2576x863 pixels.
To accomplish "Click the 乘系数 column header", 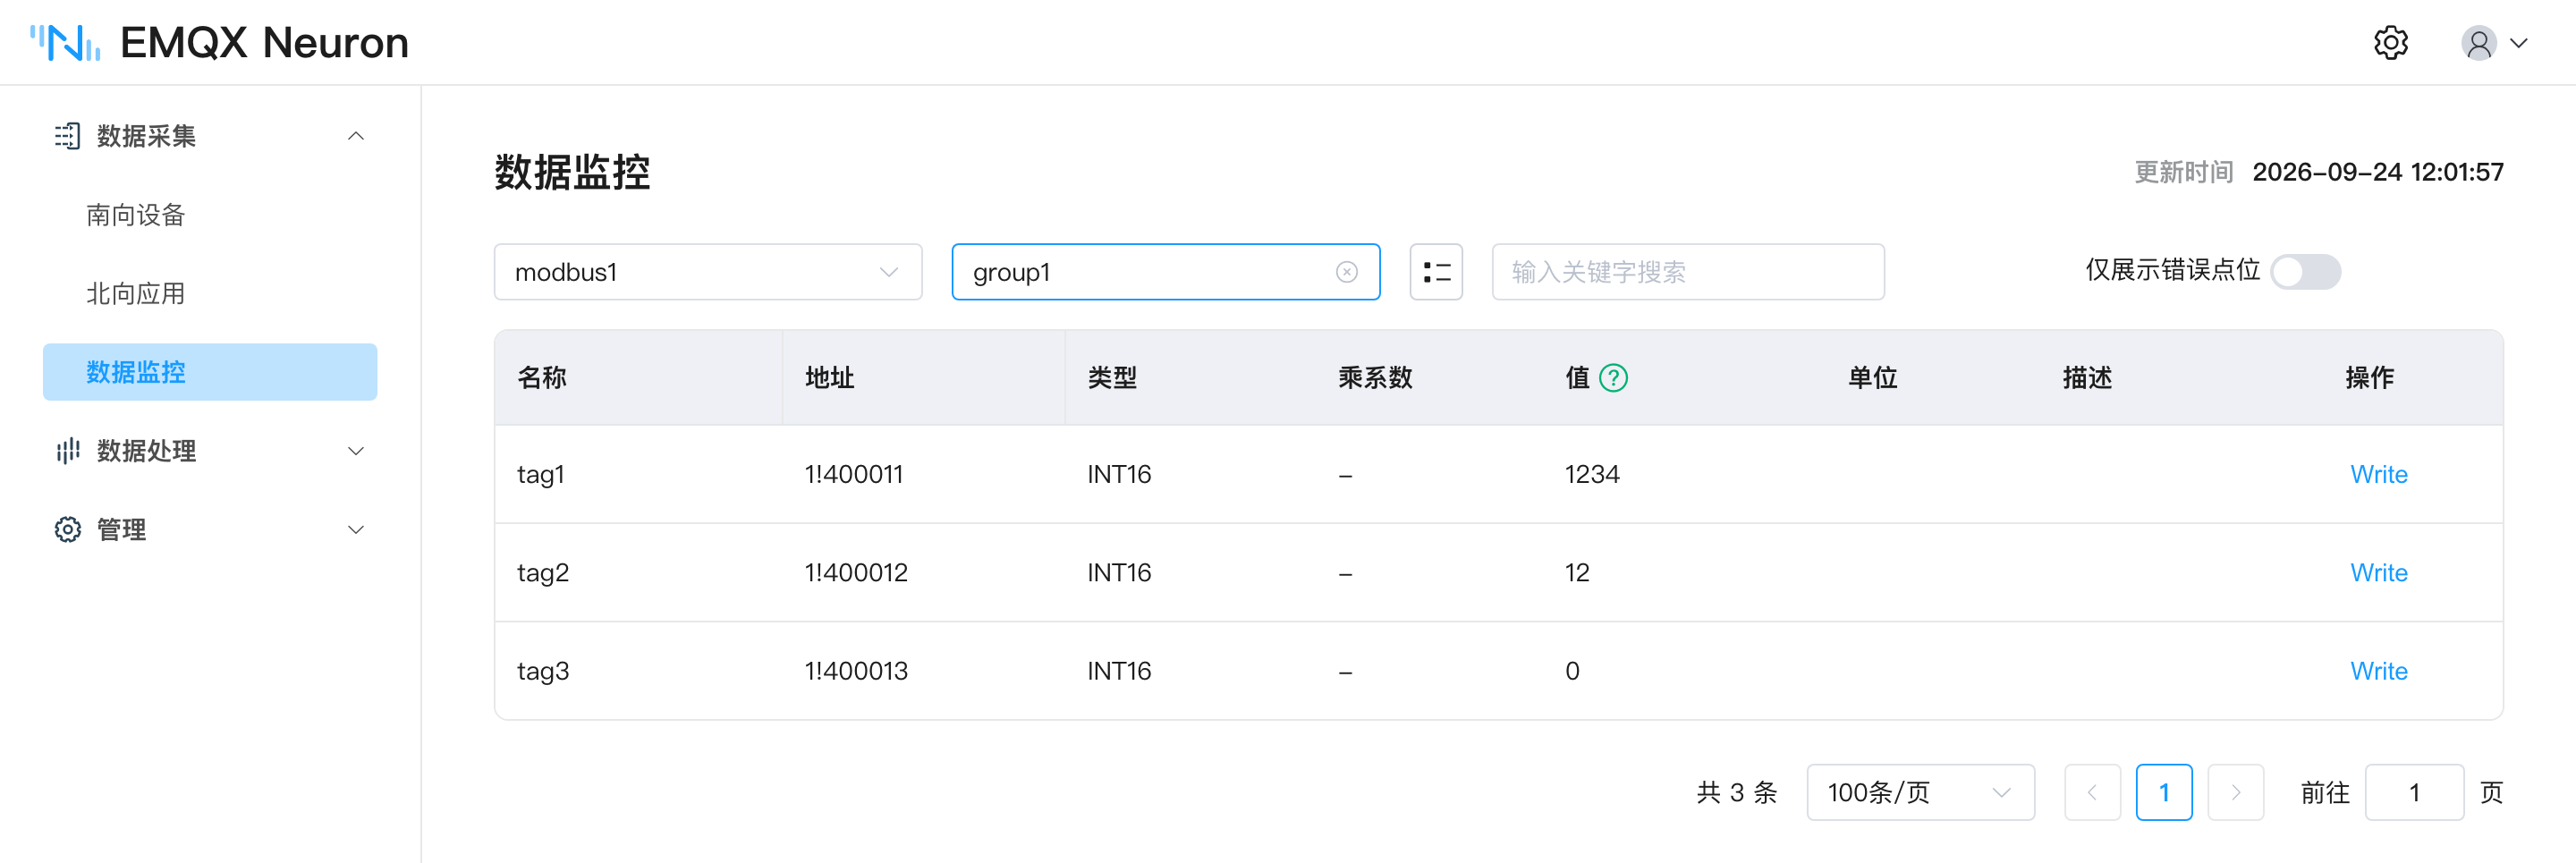I will coord(1375,378).
